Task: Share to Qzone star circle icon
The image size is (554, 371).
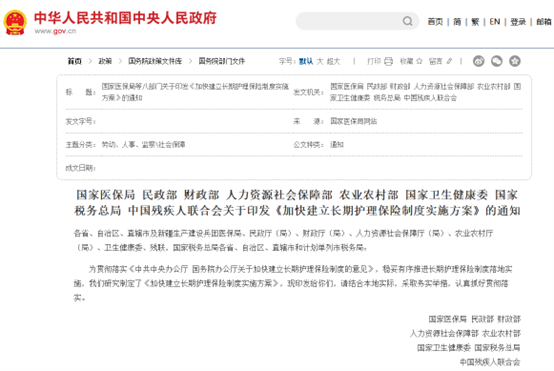Action: [515, 61]
